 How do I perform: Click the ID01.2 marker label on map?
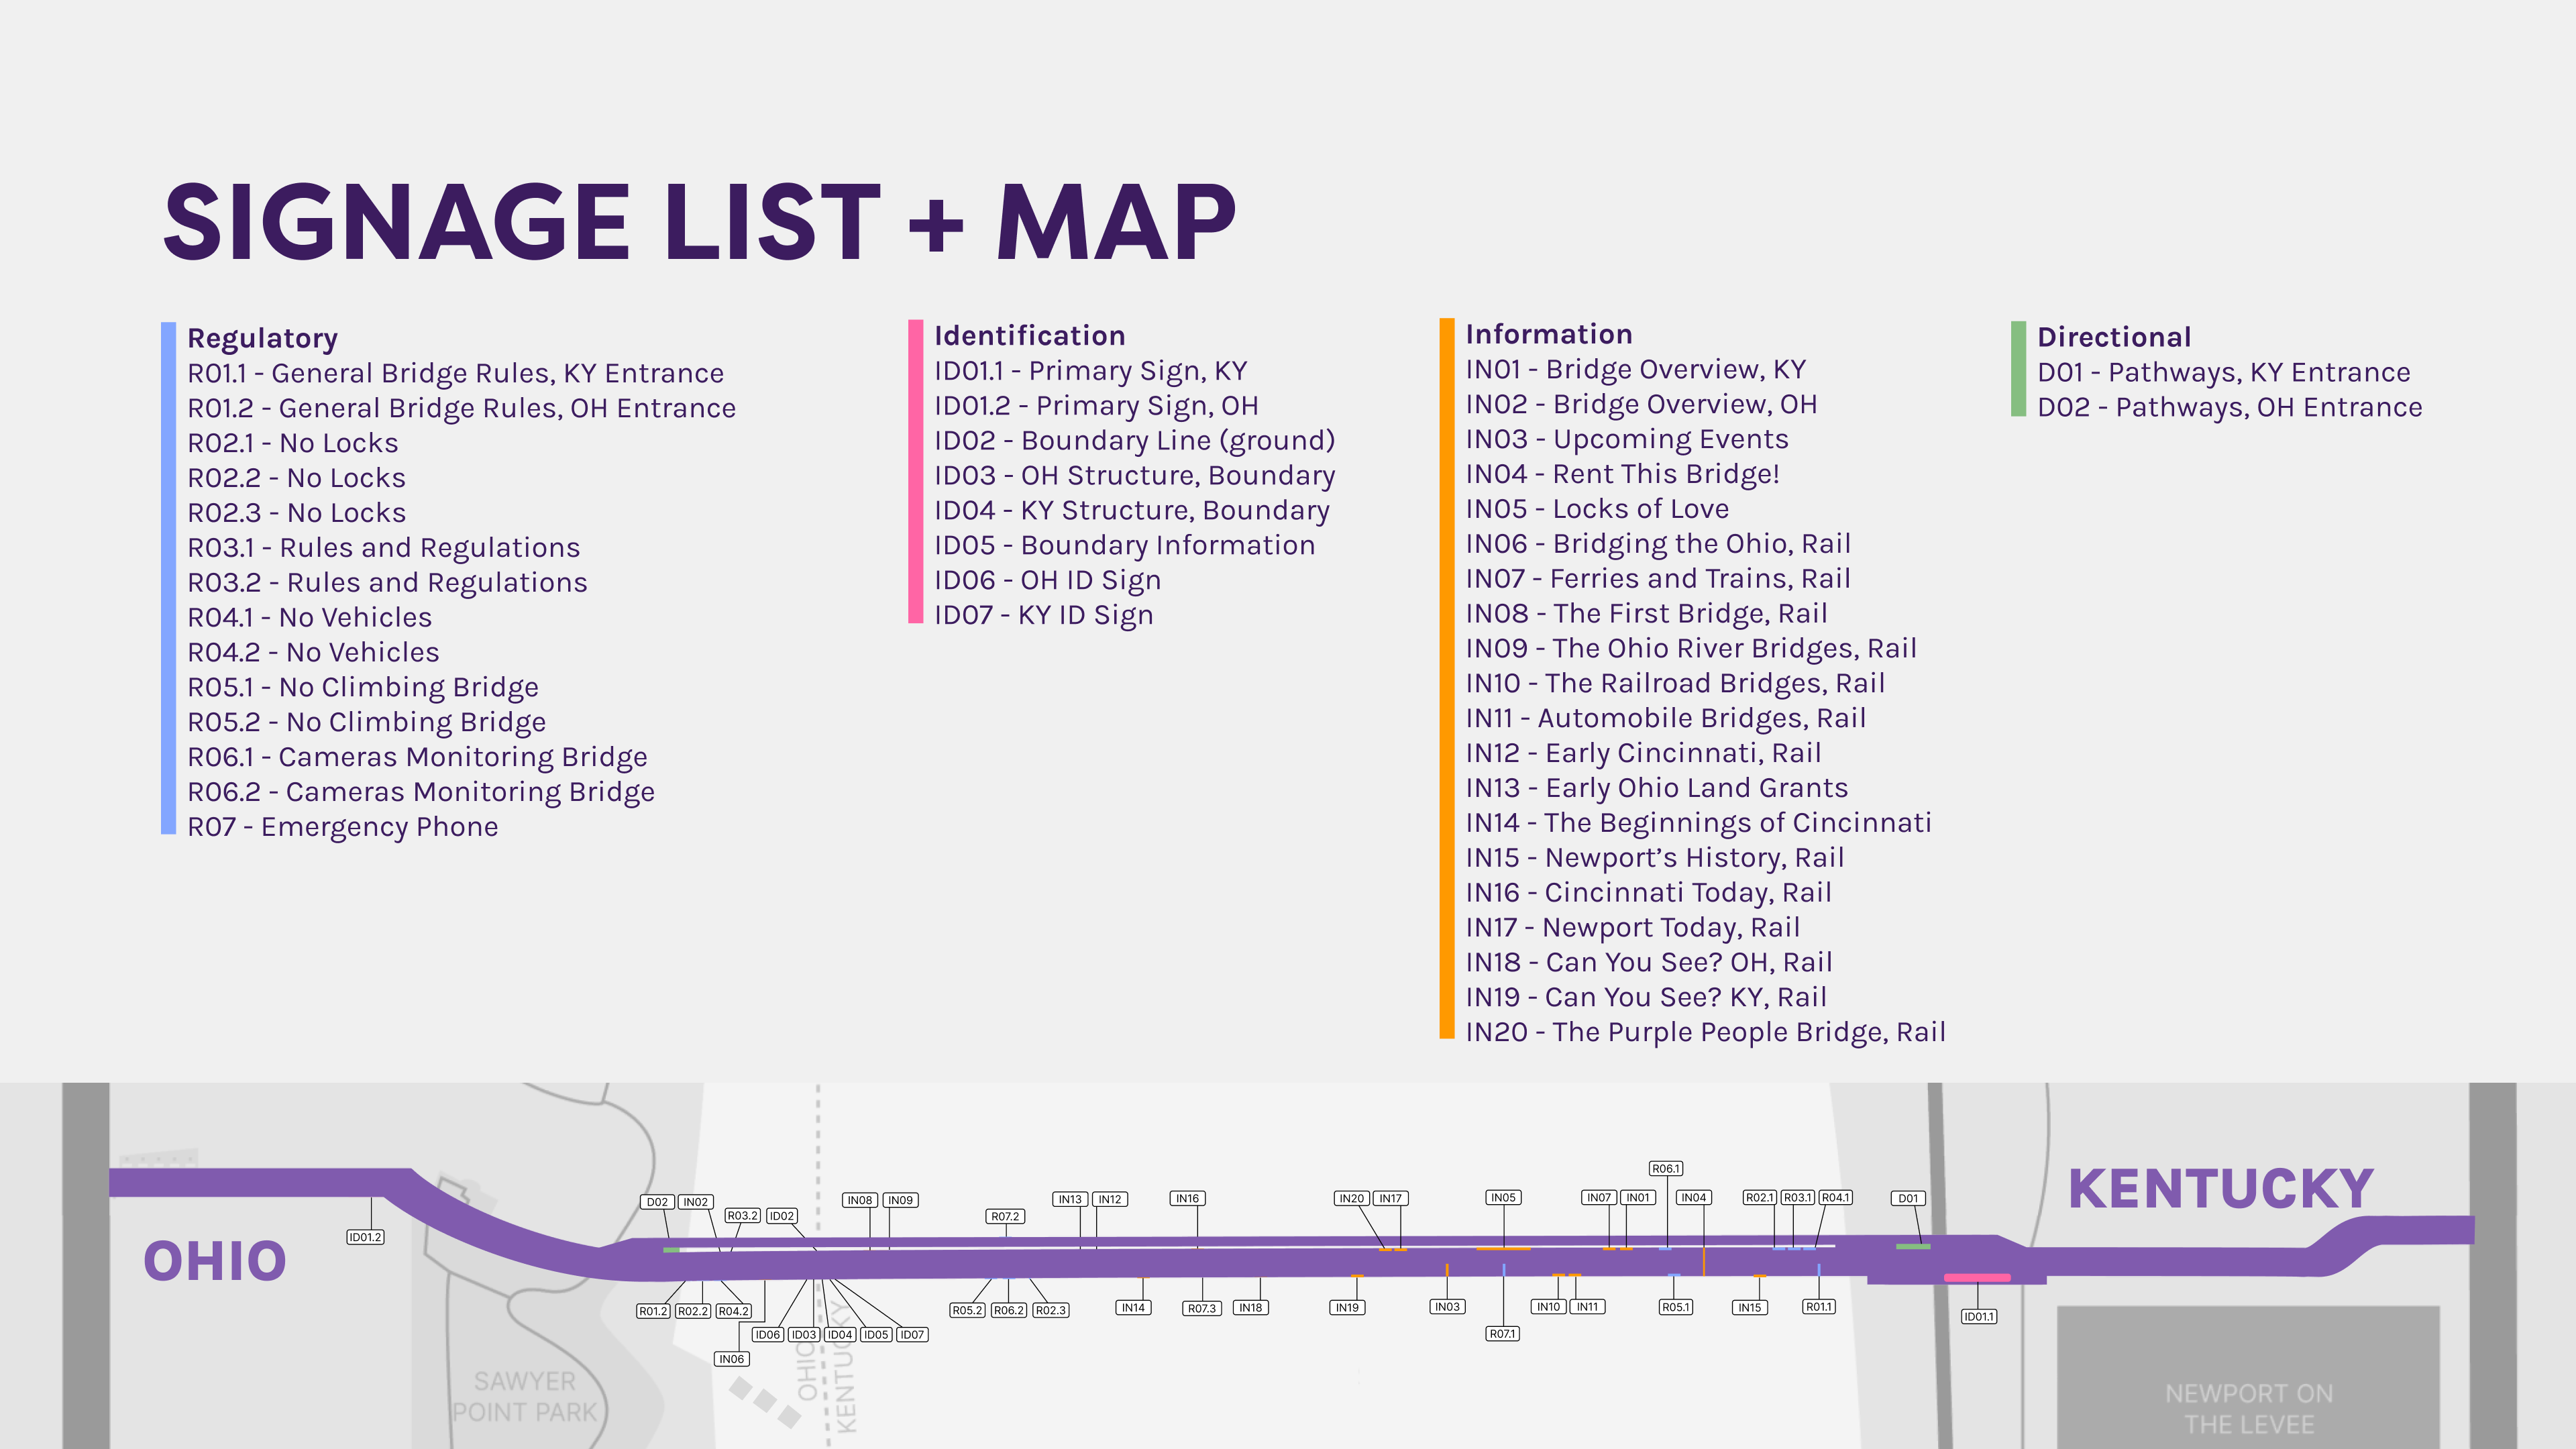click(x=365, y=1237)
